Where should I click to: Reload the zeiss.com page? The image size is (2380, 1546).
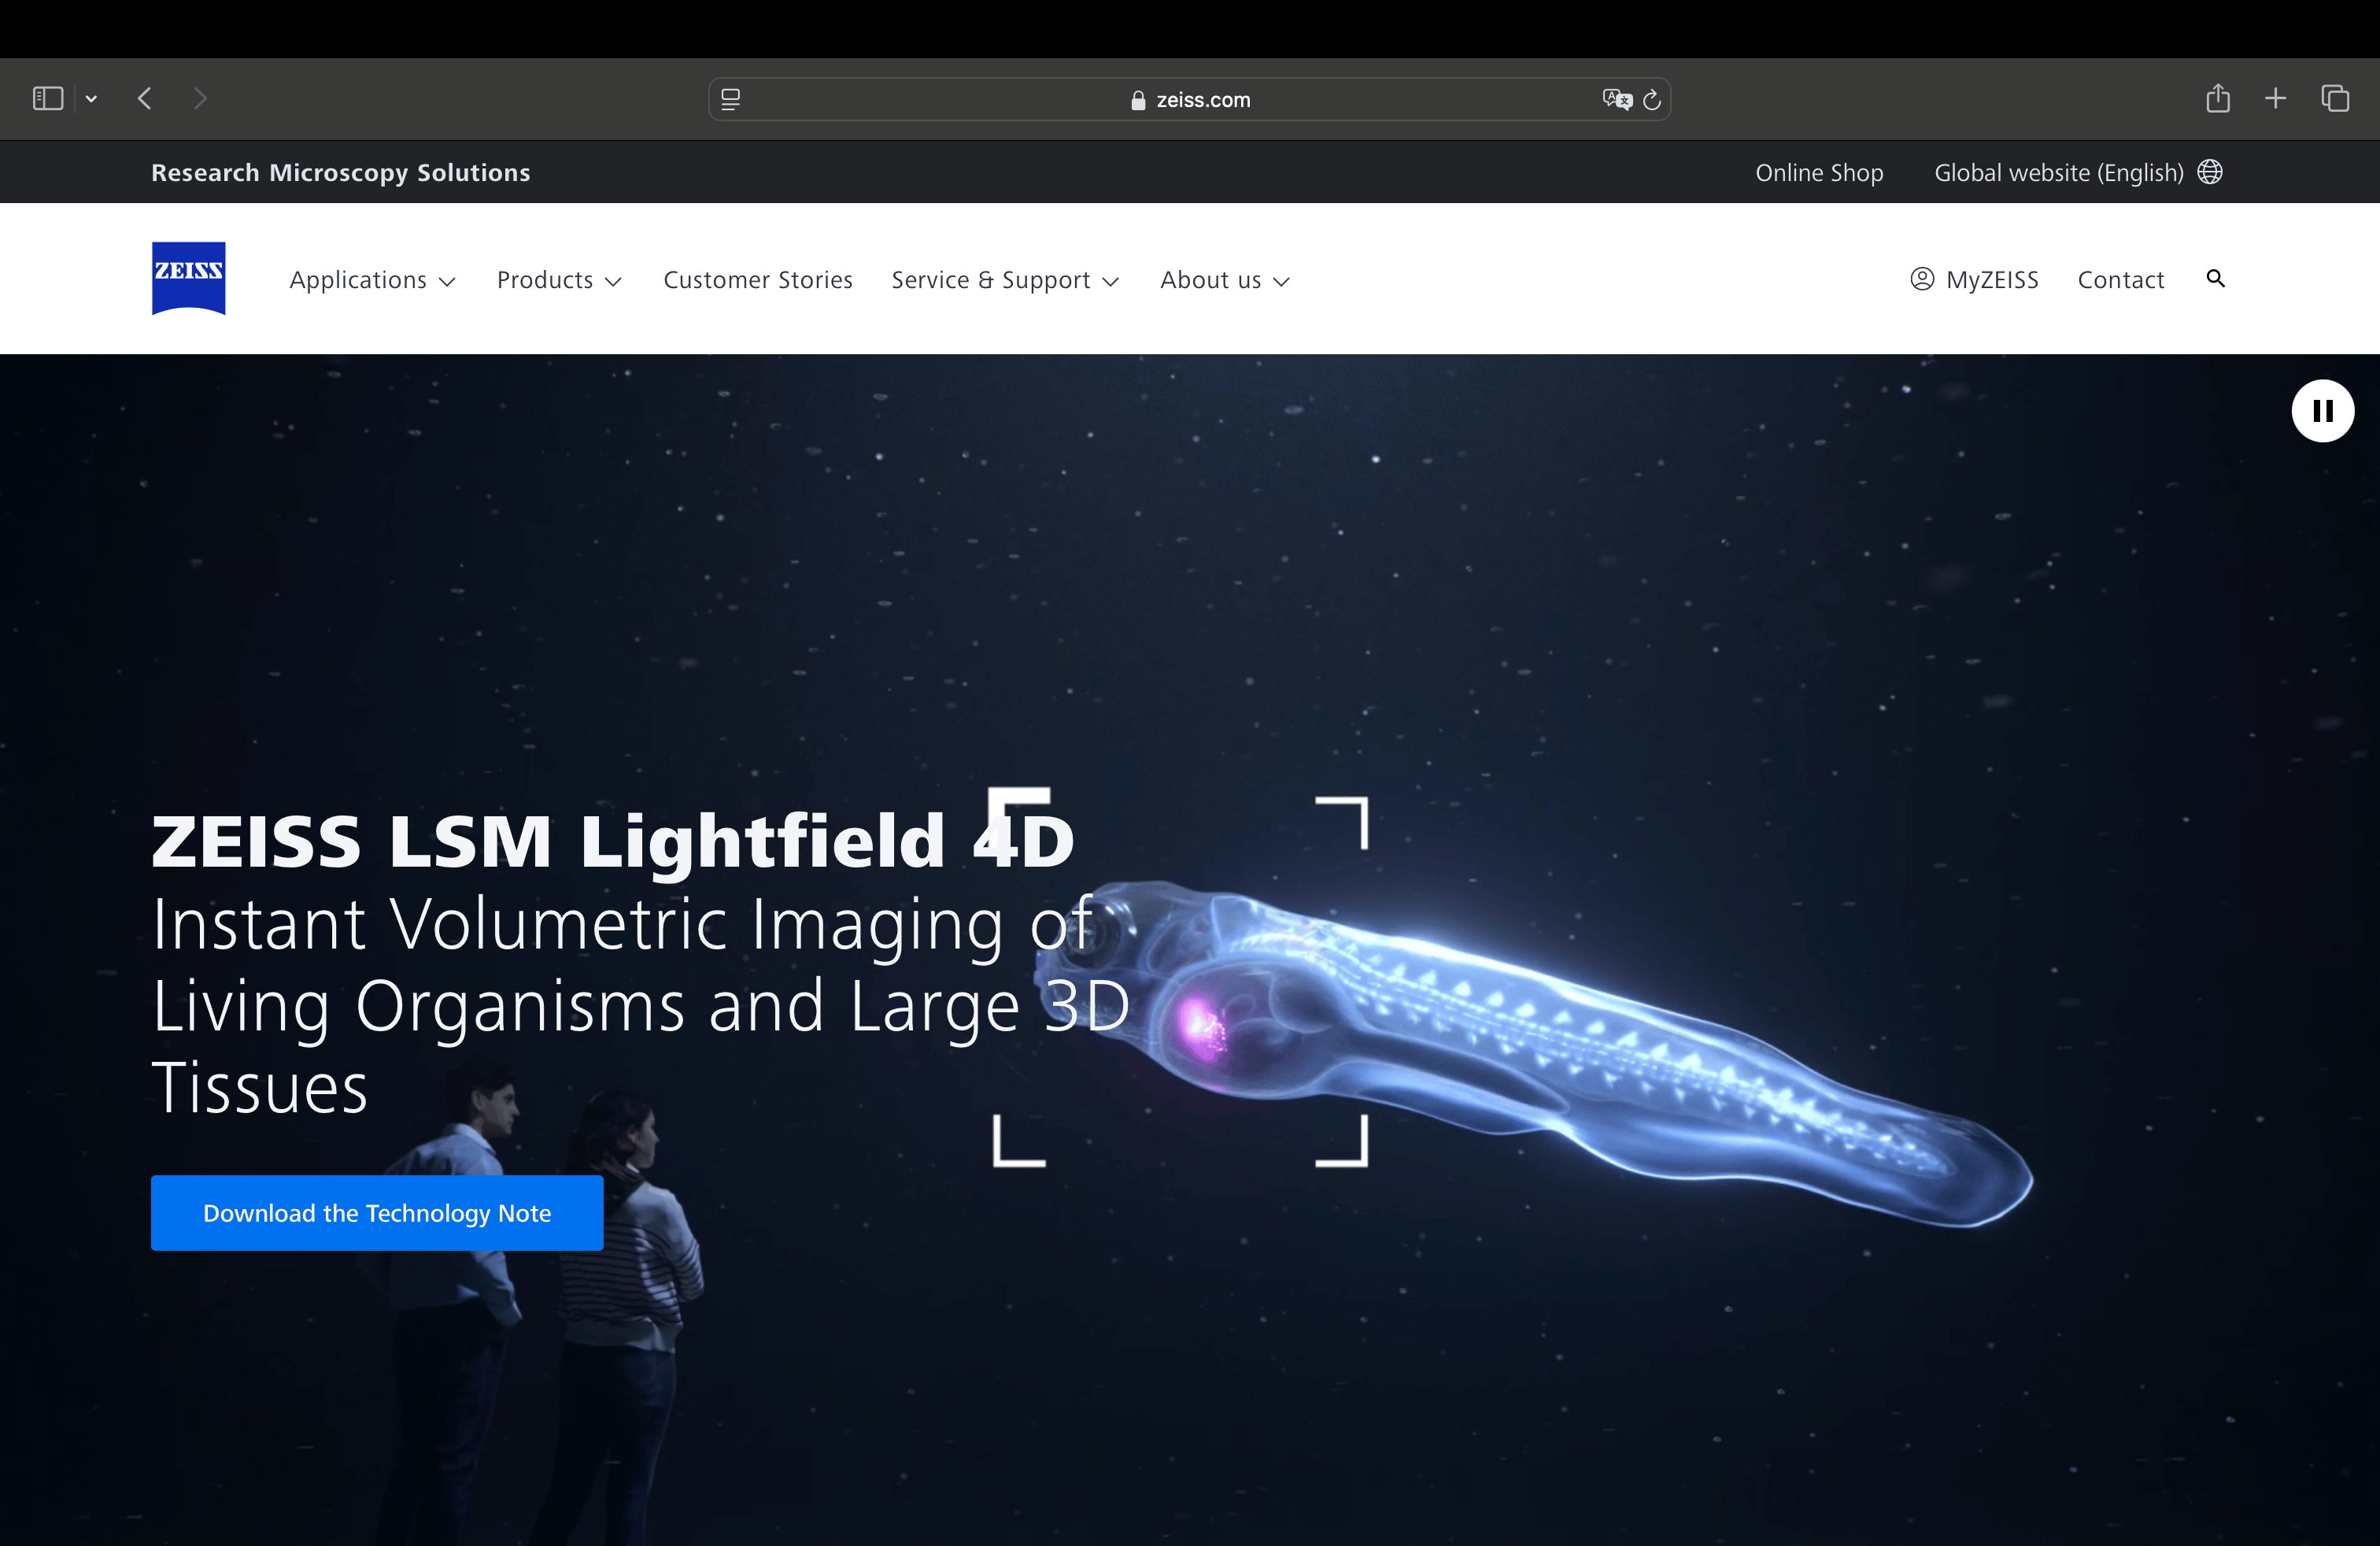1652,99
